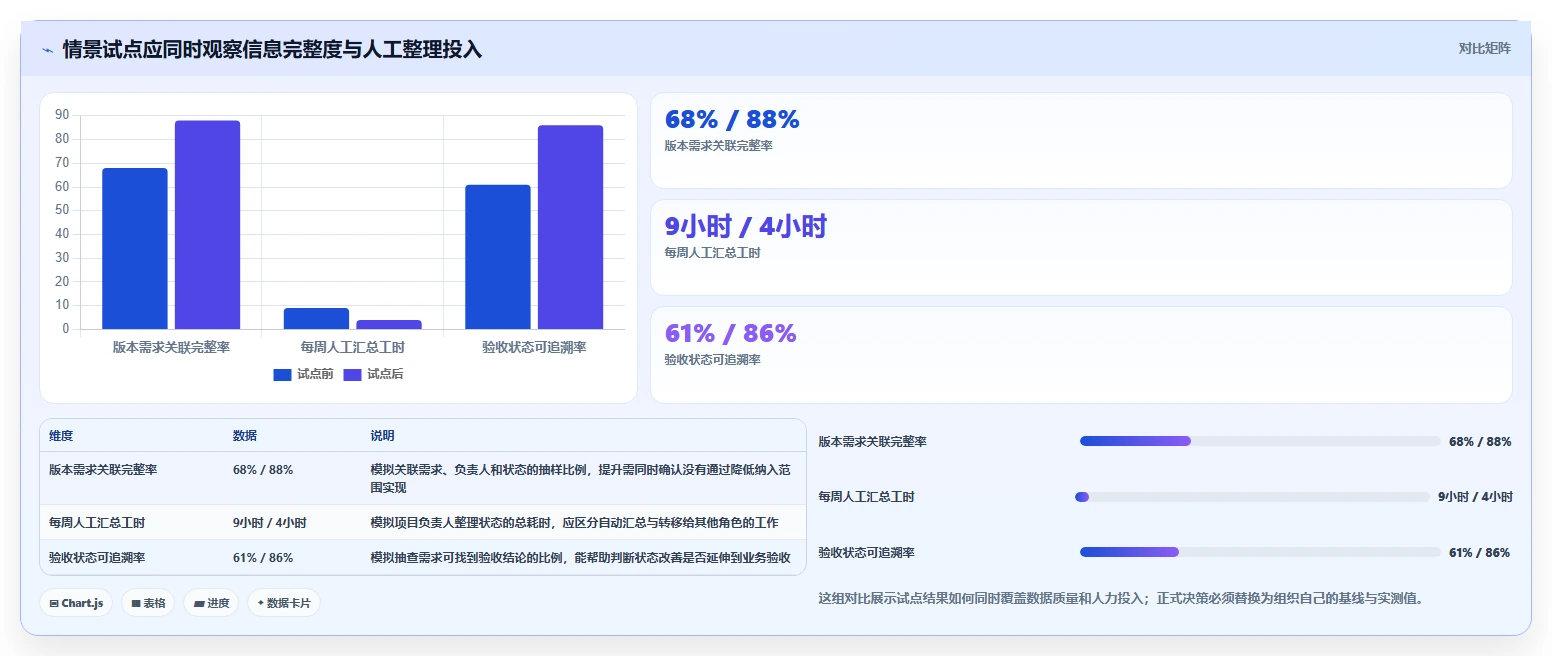Click the 试点前 bar for 每周人工汇总工时
Image resolution: width=1552 pixels, height=656 pixels.
(x=316, y=318)
